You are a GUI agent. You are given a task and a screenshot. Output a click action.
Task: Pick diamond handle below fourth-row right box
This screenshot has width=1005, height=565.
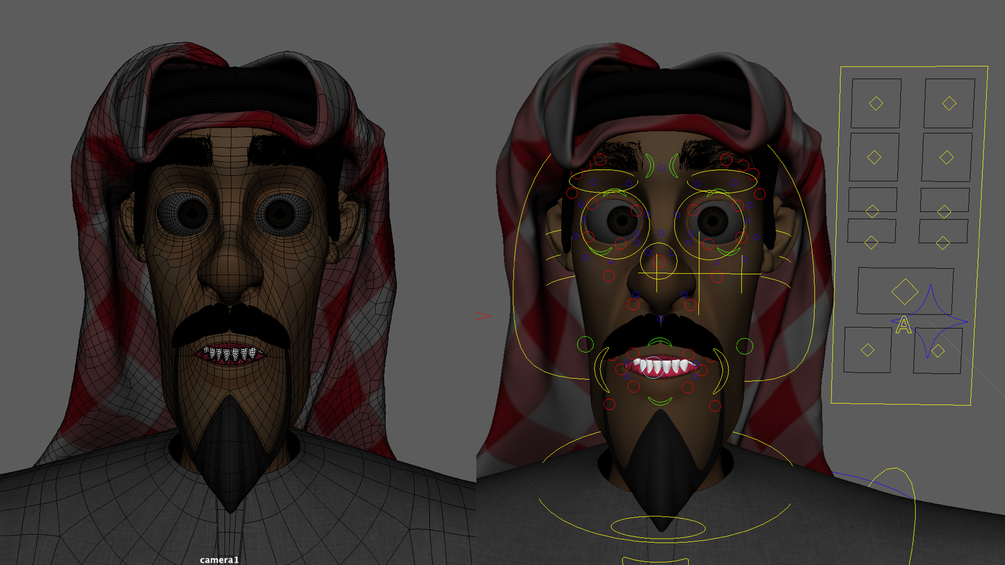(942, 243)
